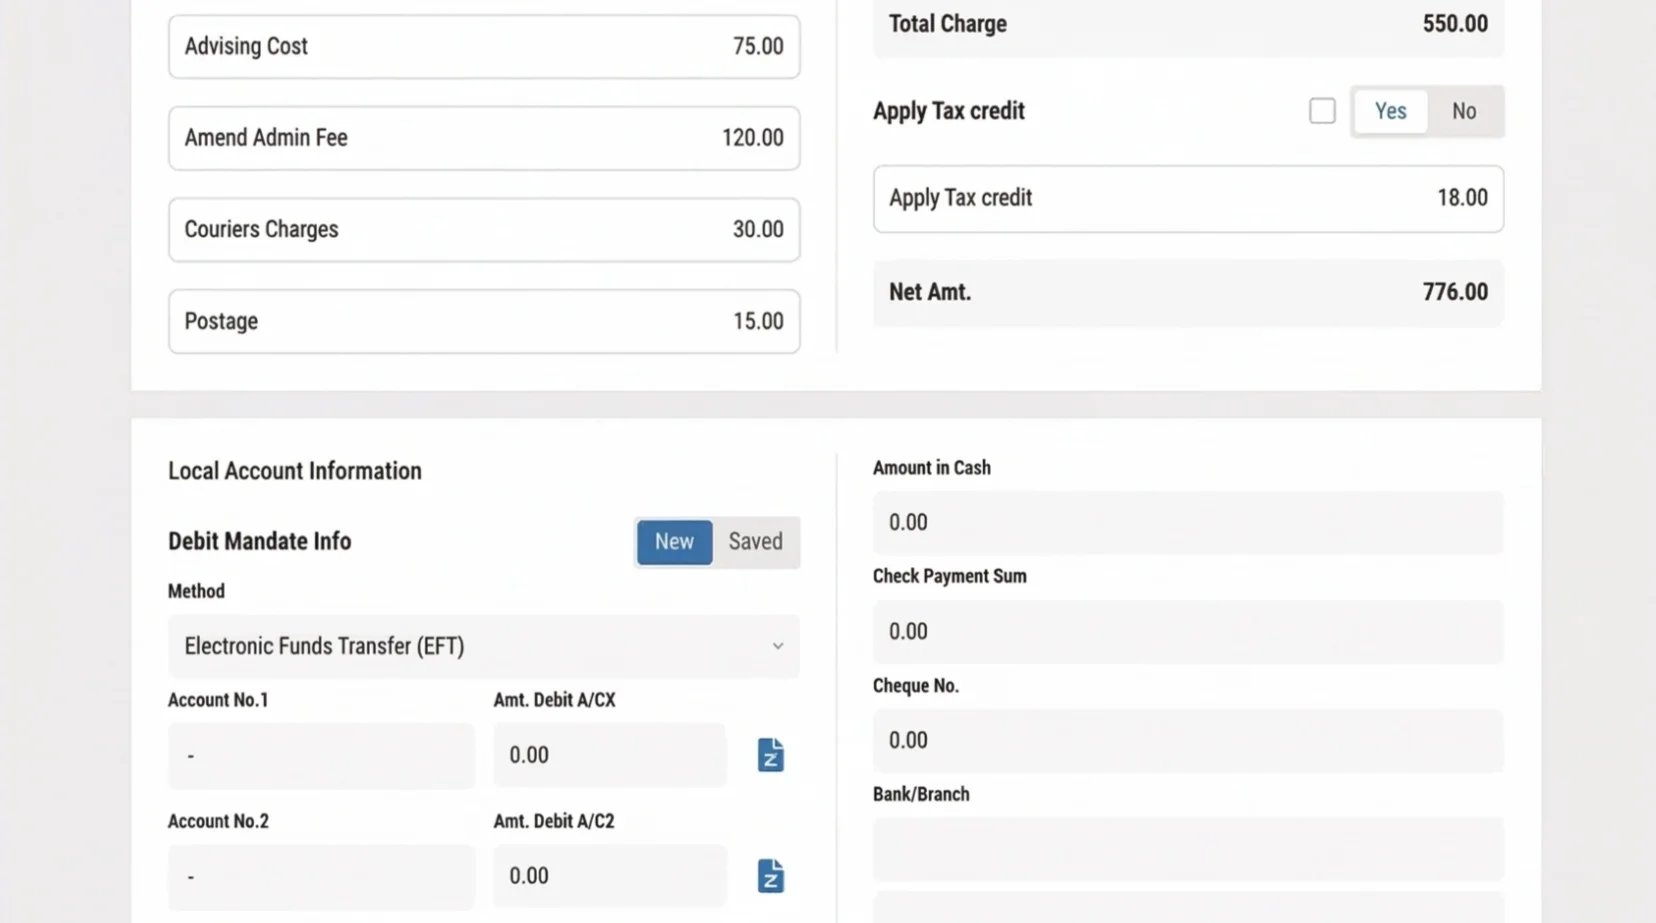Switch Debit Mandate Info to "Saved"
Viewport: 1656px width, 923px height.
click(x=756, y=541)
